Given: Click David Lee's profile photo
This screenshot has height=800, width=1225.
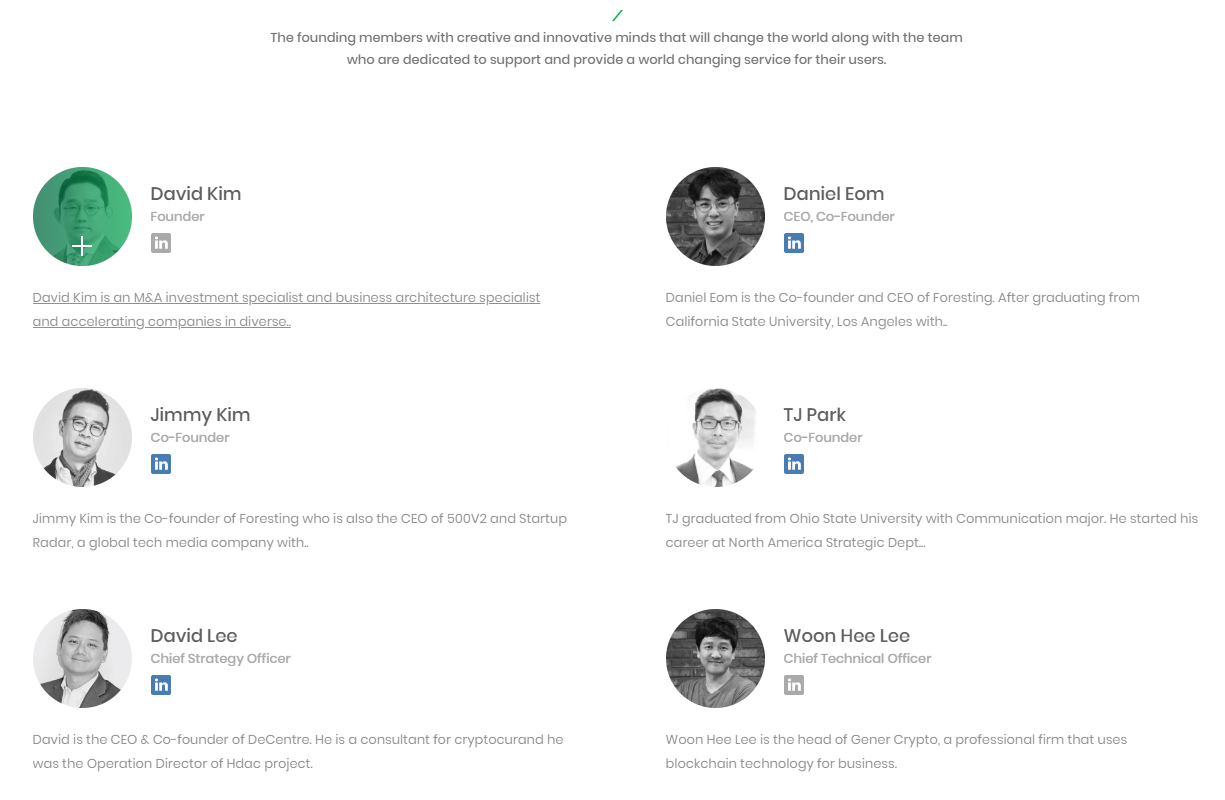Looking at the screenshot, I should point(82,658).
